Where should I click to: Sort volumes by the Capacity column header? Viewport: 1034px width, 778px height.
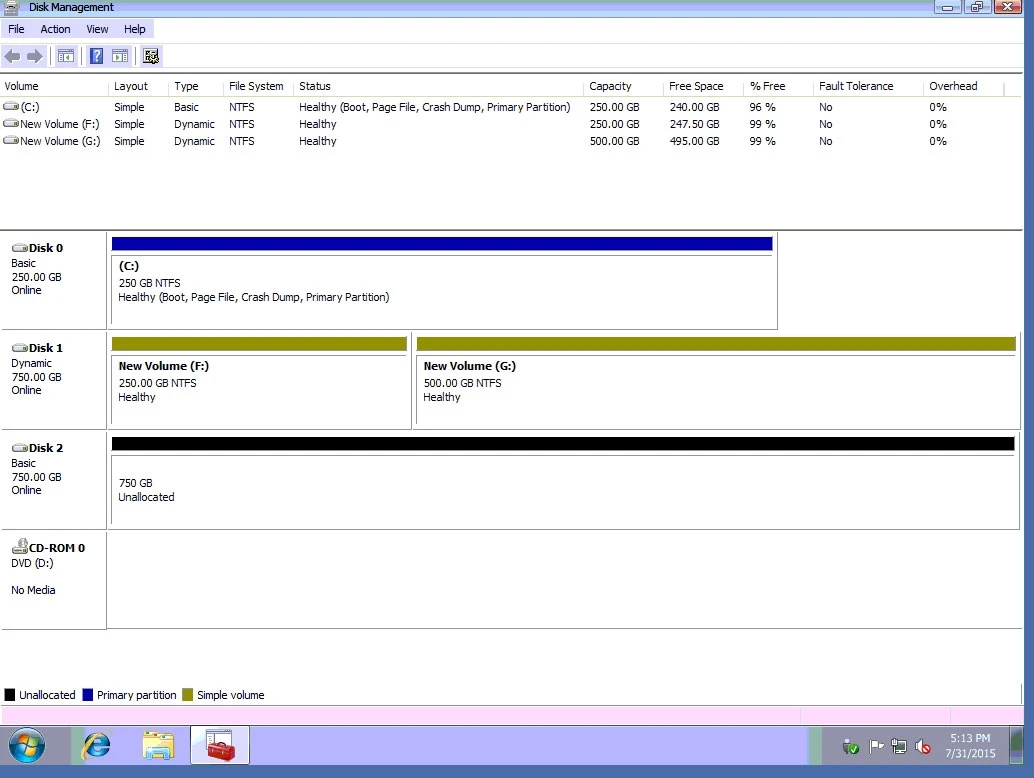coord(610,86)
